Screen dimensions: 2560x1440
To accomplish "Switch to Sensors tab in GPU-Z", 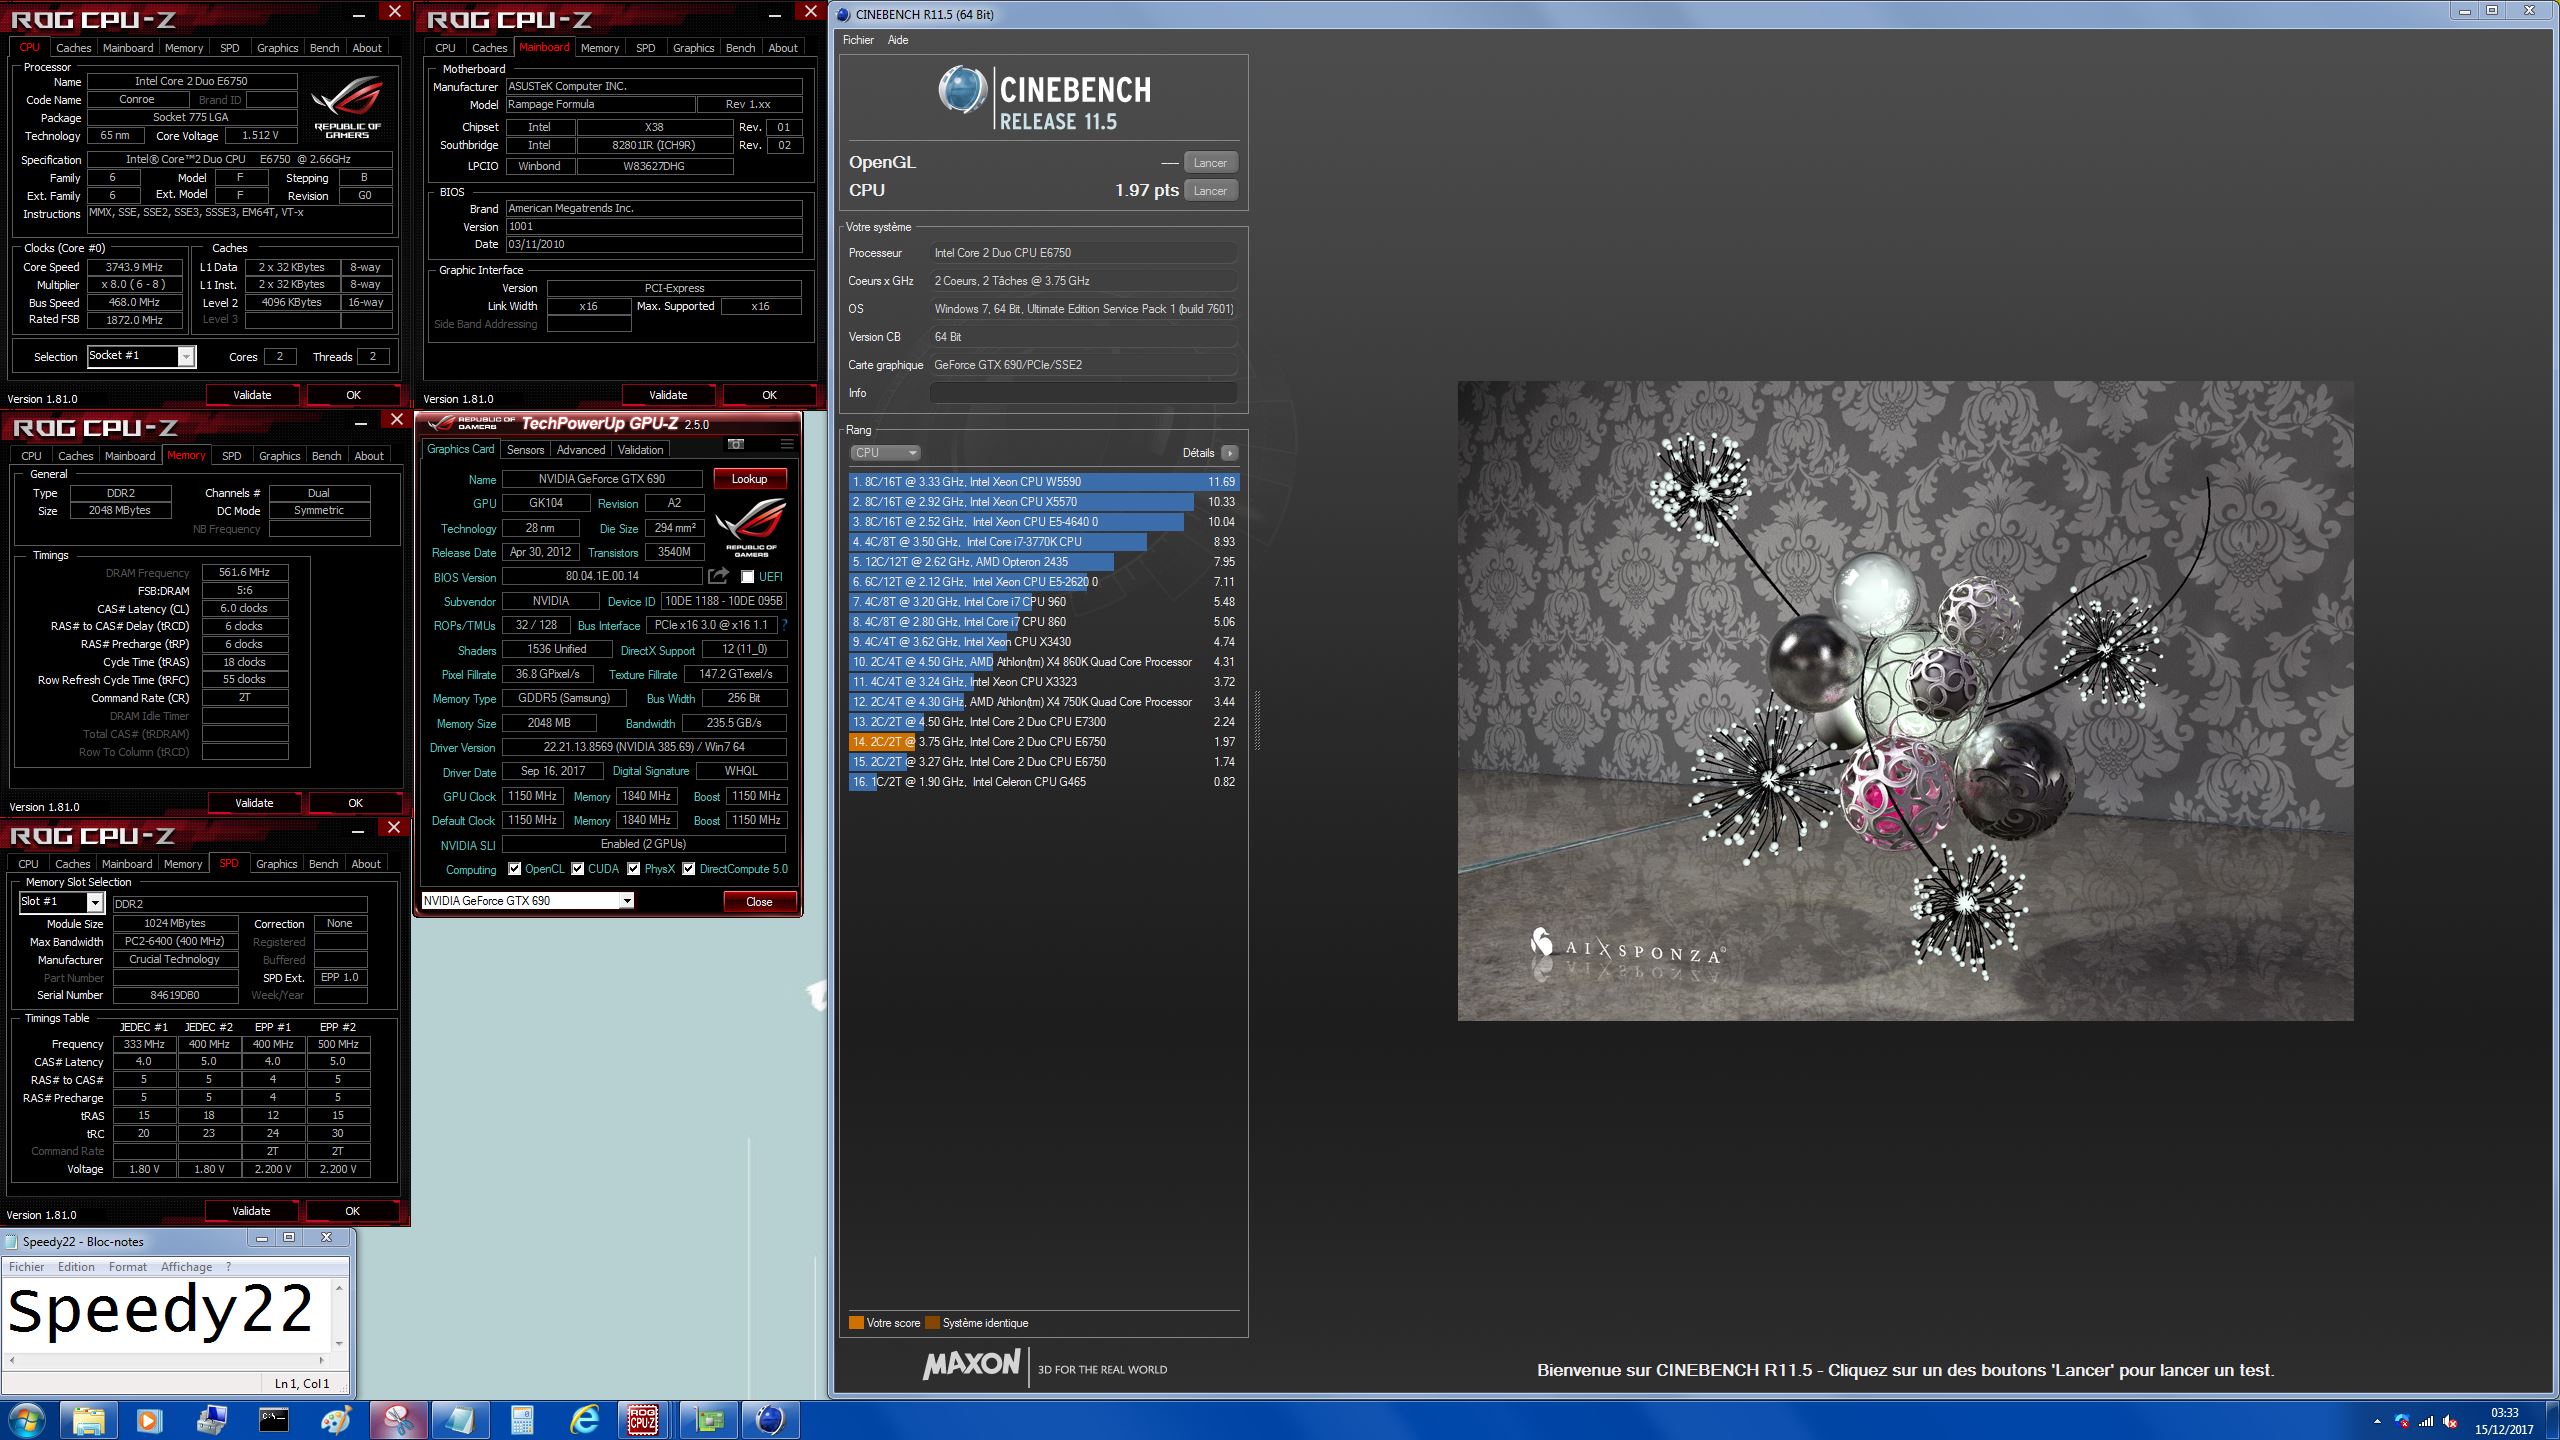I will [x=525, y=450].
